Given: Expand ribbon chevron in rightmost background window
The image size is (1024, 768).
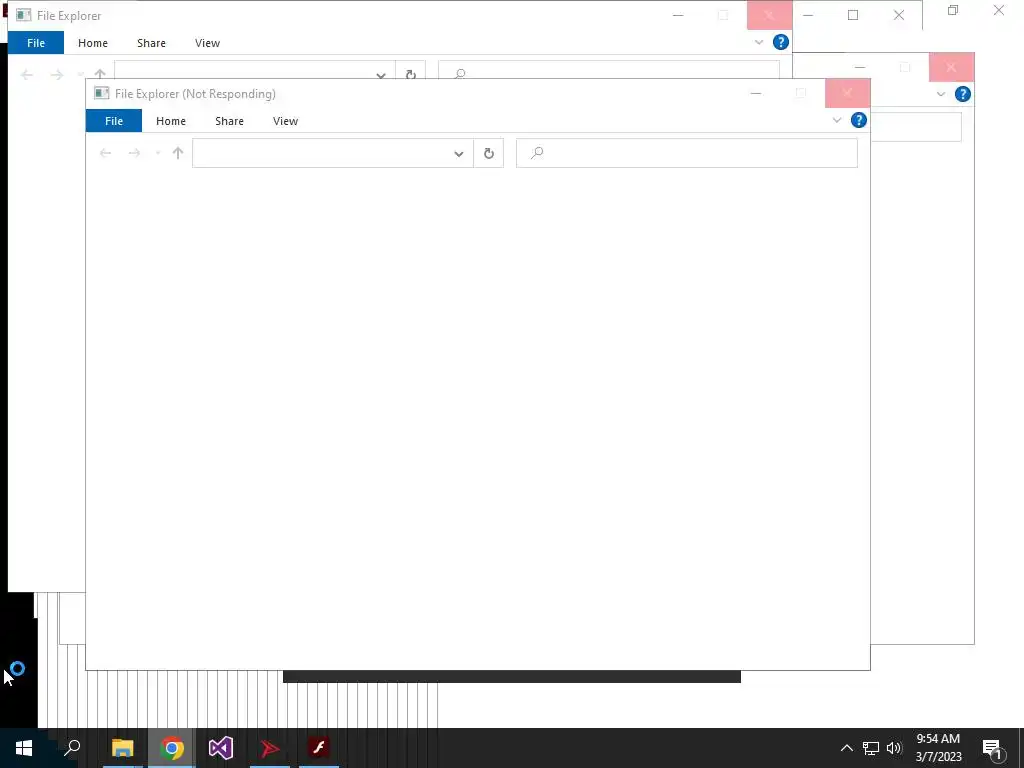Looking at the screenshot, I should point(940,94).
